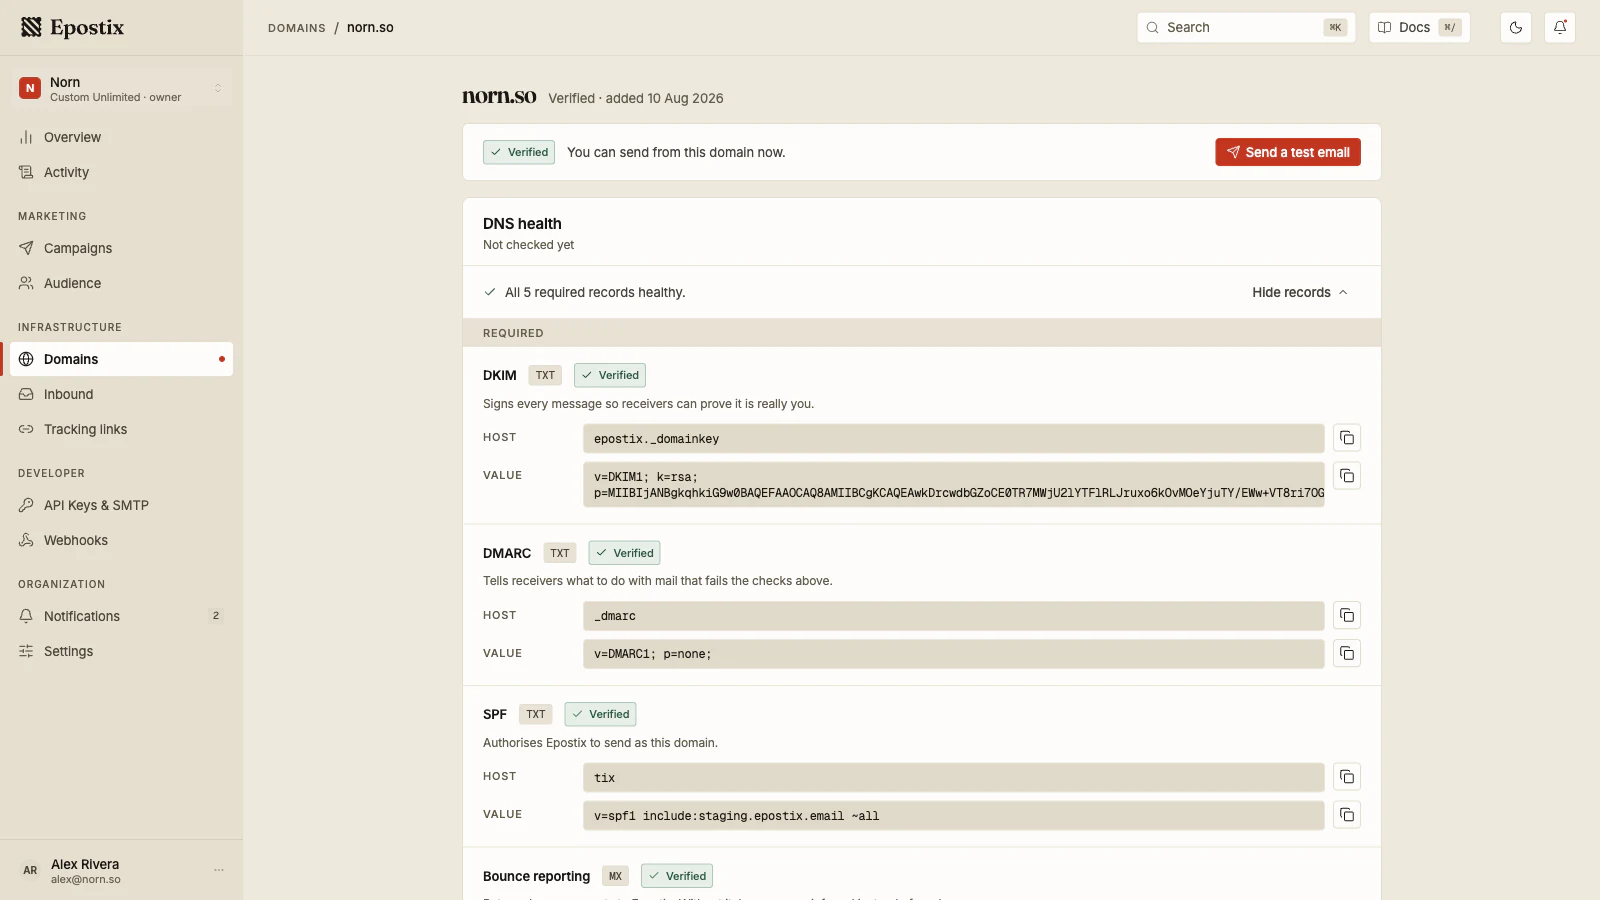Click the Notifications bell icon in sidebar
1600x900 pixels.
click(26, 616)
